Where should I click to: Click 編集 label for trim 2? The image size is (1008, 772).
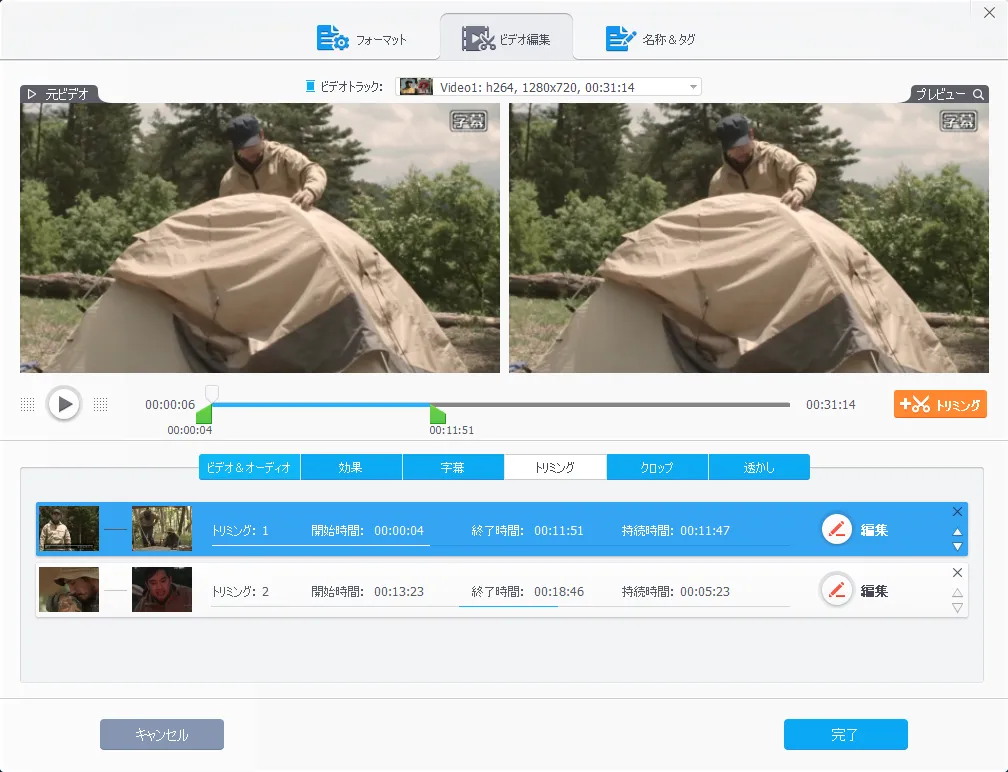(874, 591)
